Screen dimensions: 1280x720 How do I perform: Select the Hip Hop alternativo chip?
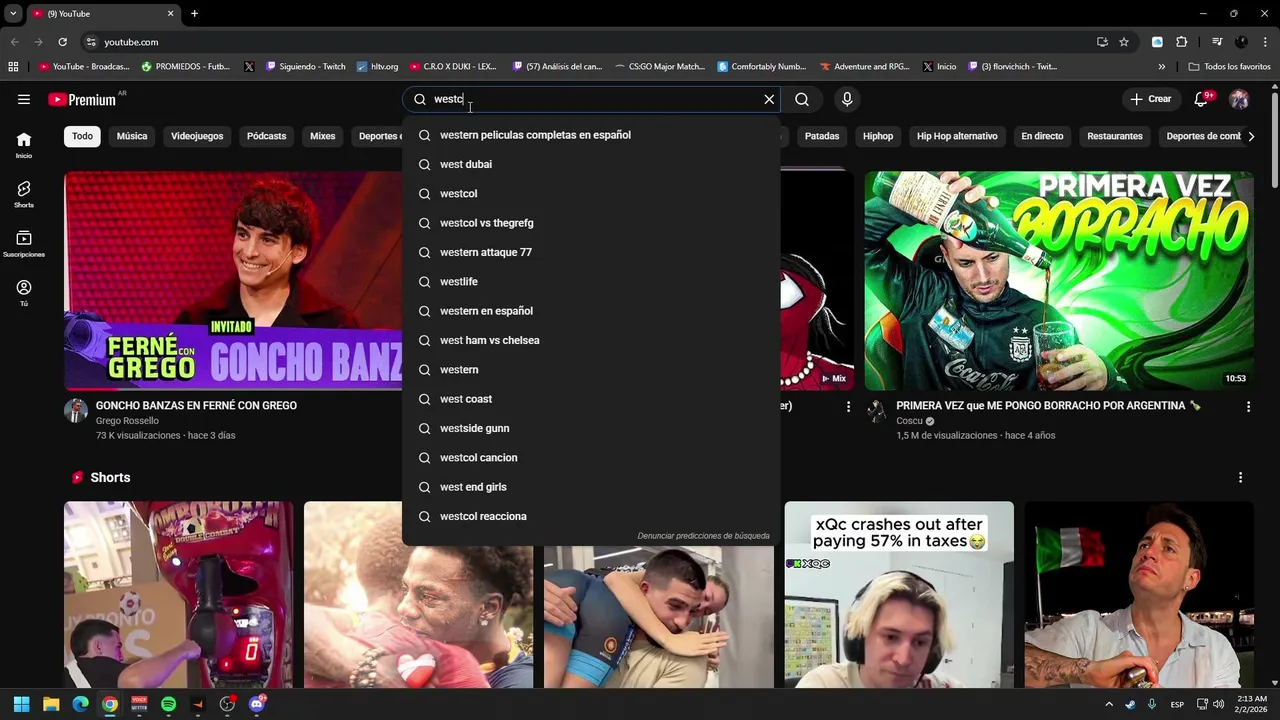pos(957,136)
